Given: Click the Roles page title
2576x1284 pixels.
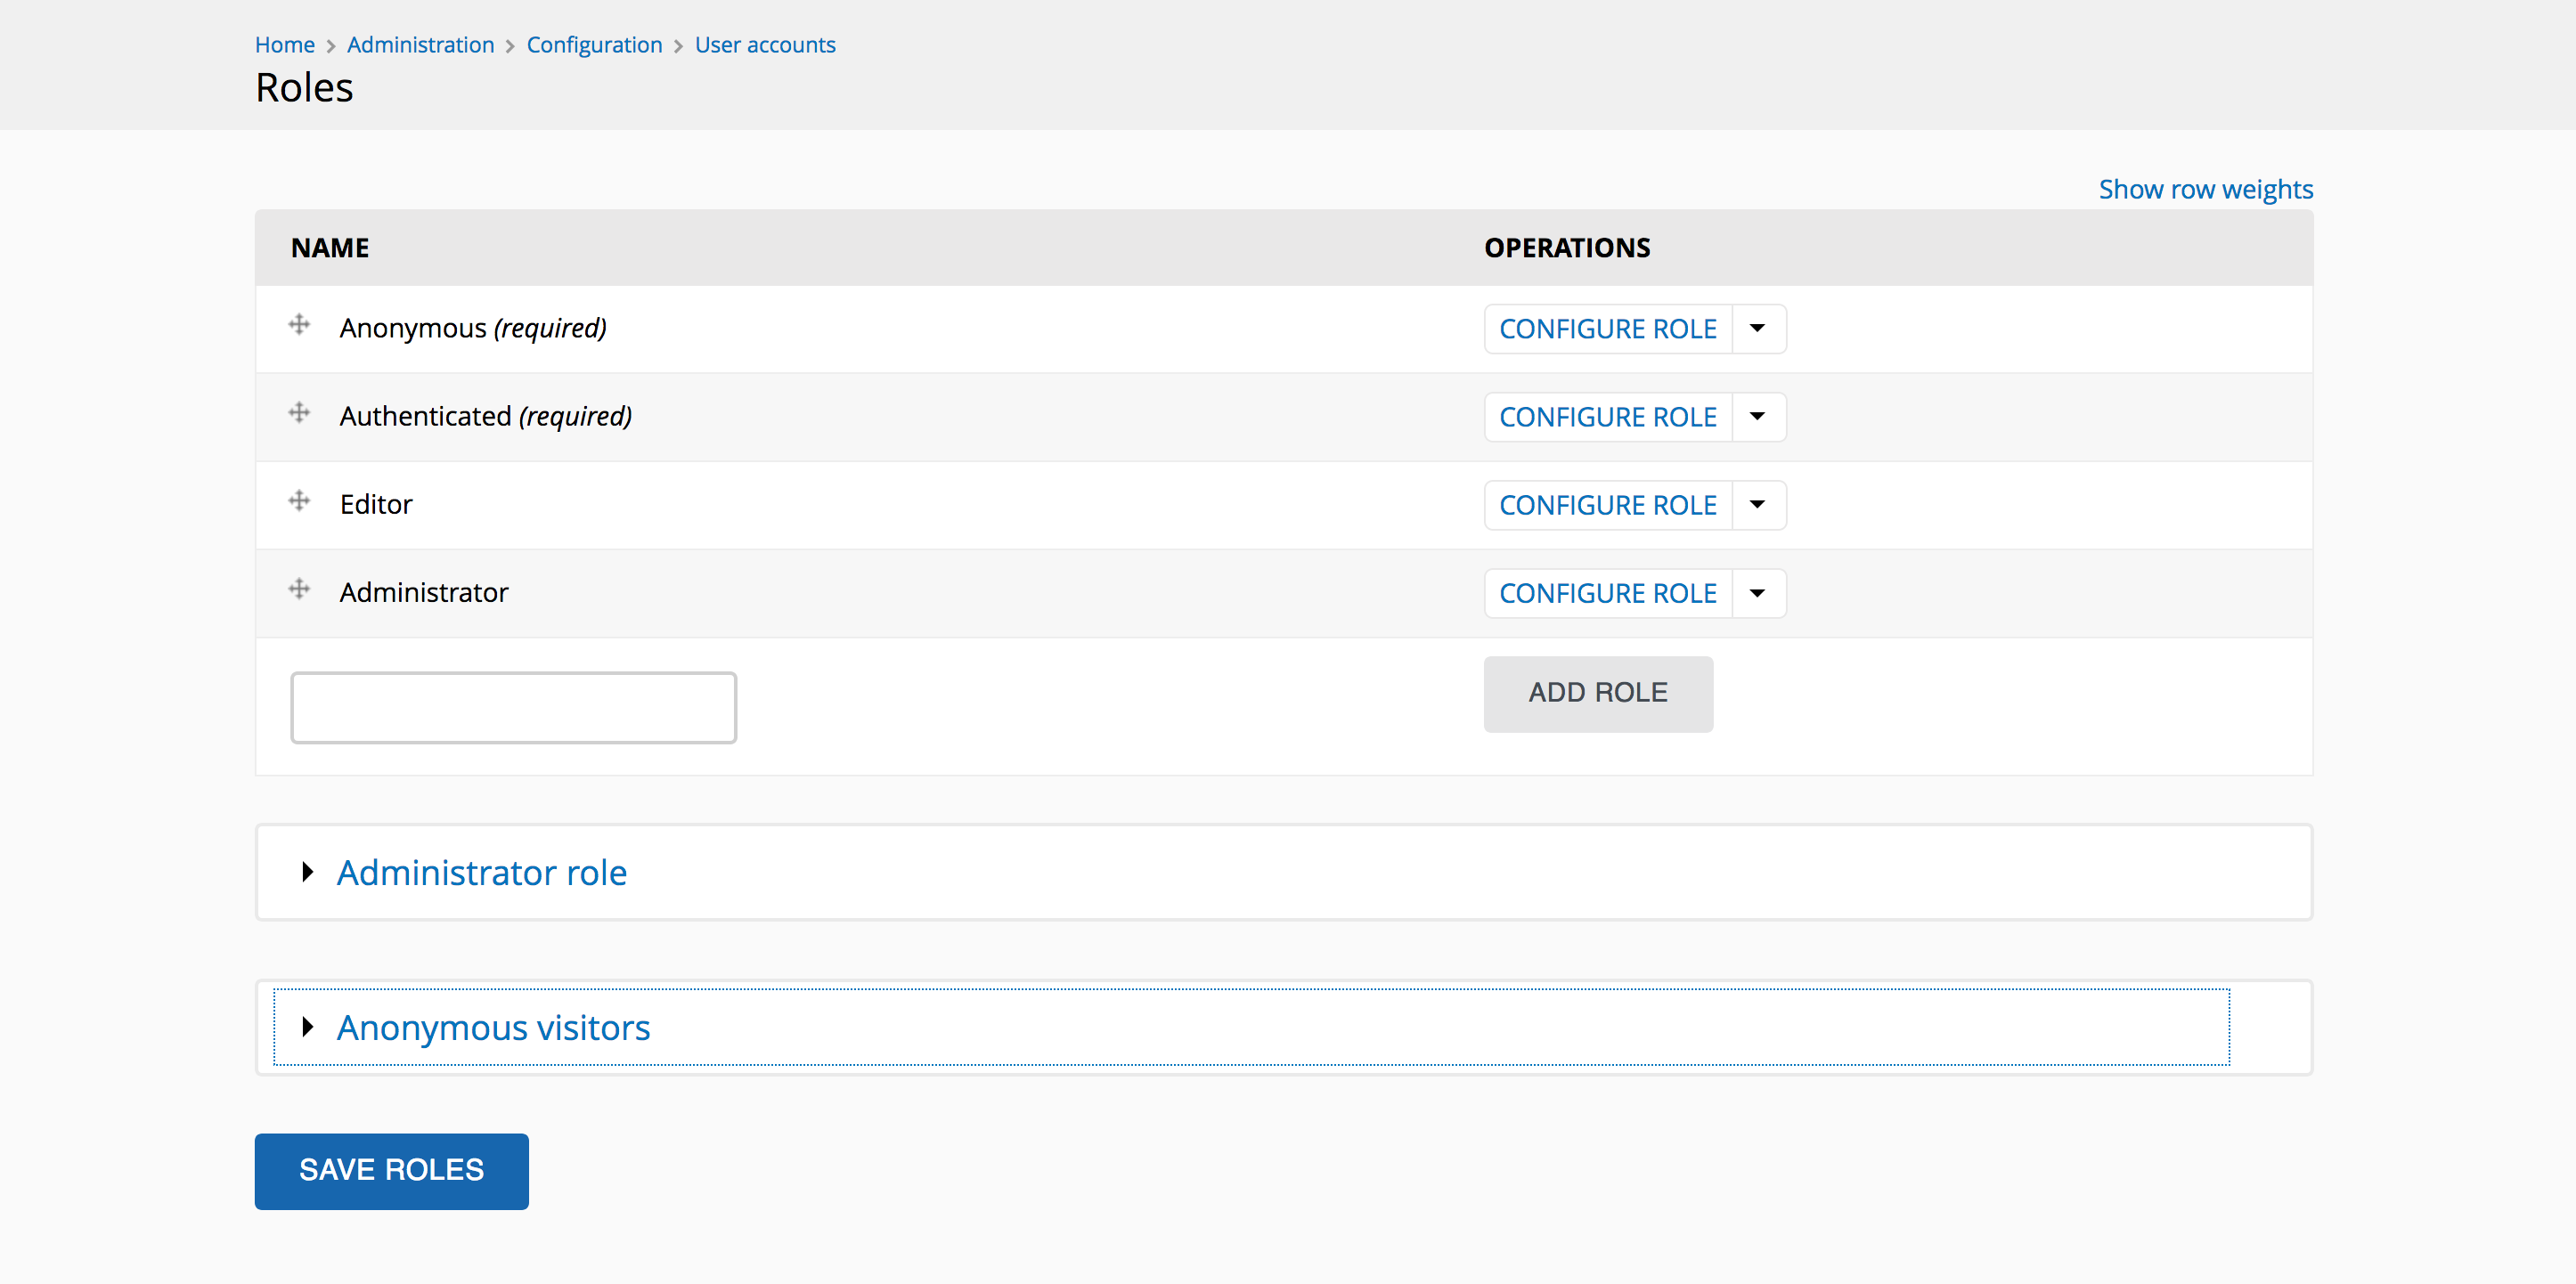Looking at the screenshot, I should tap(304, 88).
